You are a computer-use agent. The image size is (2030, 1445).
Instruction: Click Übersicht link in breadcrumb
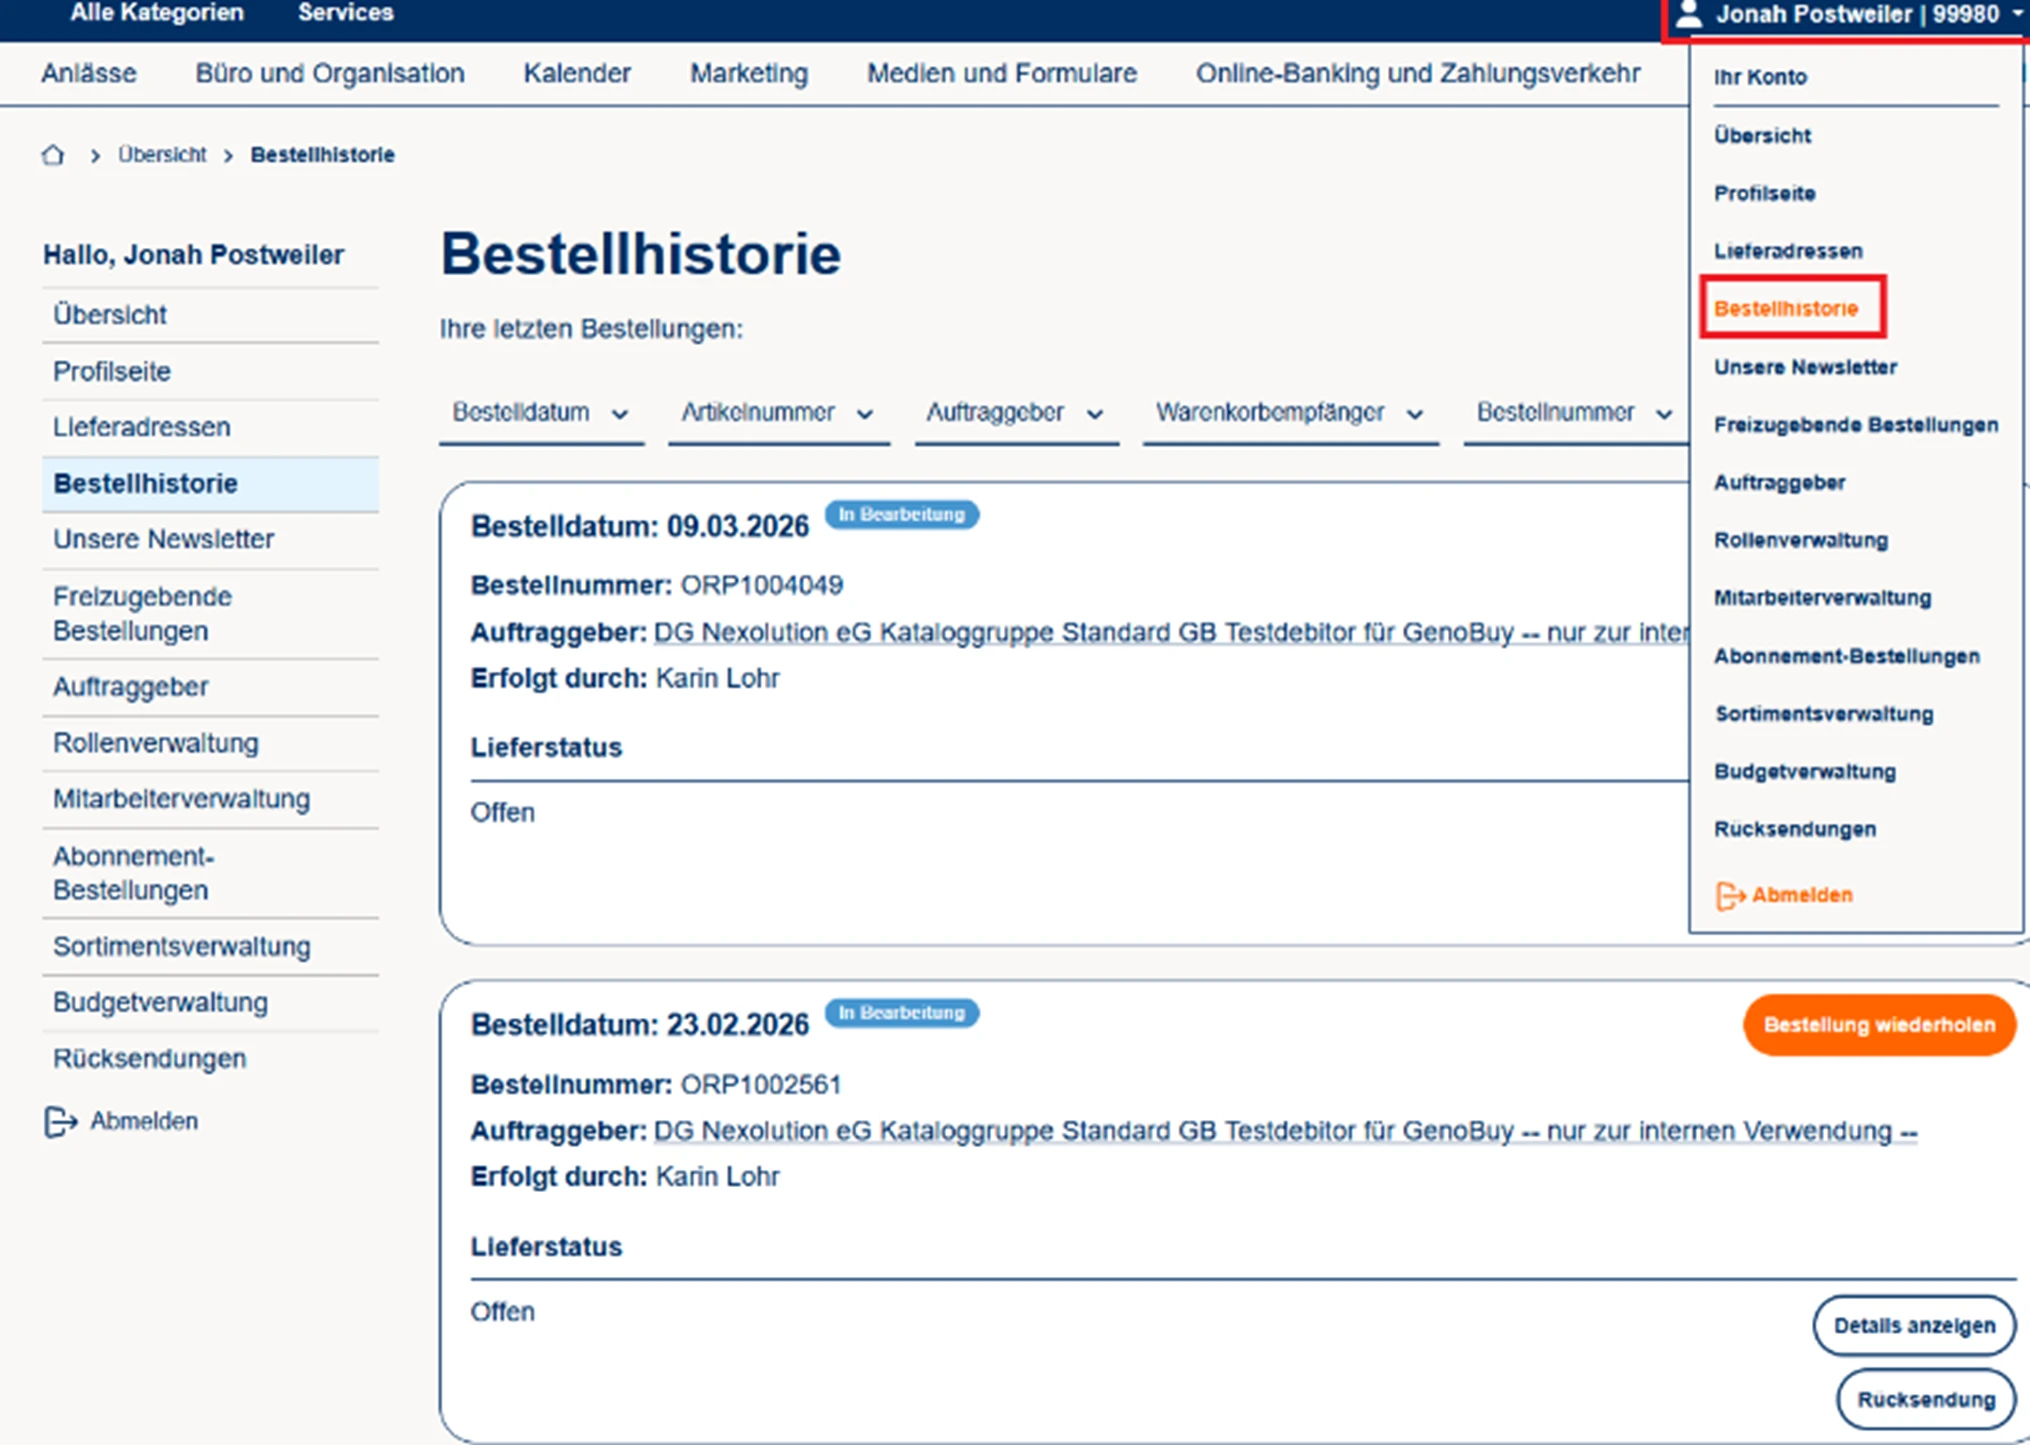(x=162, y=155)
